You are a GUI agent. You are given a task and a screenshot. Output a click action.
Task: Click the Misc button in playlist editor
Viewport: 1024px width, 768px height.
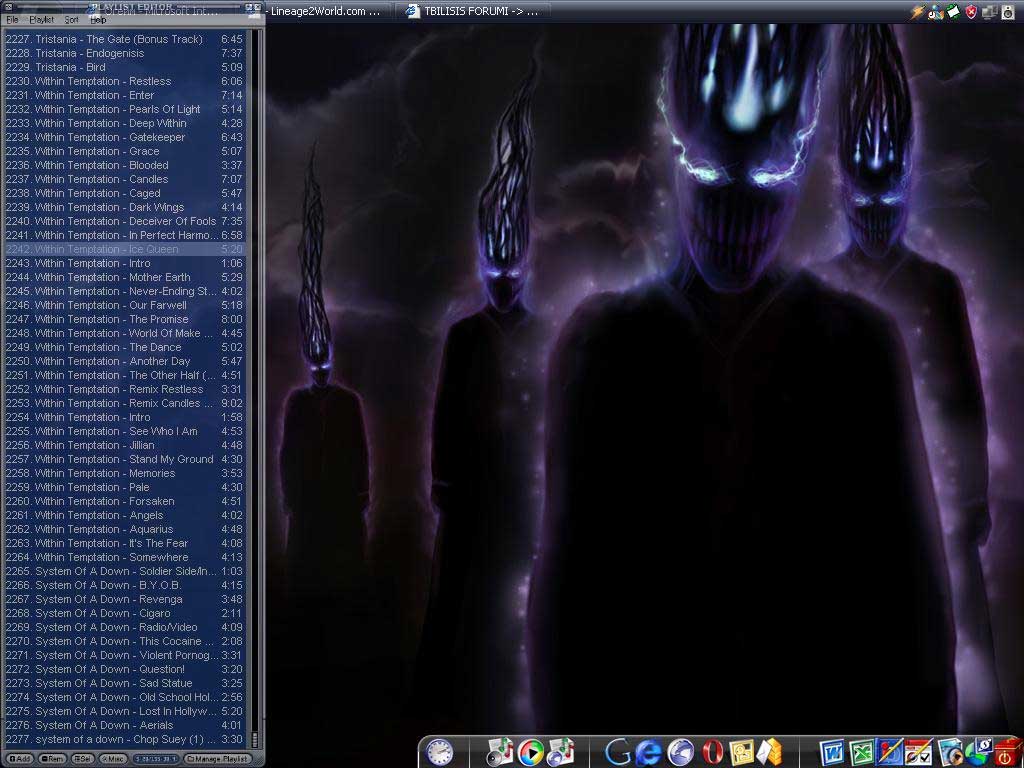pos(114,759)
